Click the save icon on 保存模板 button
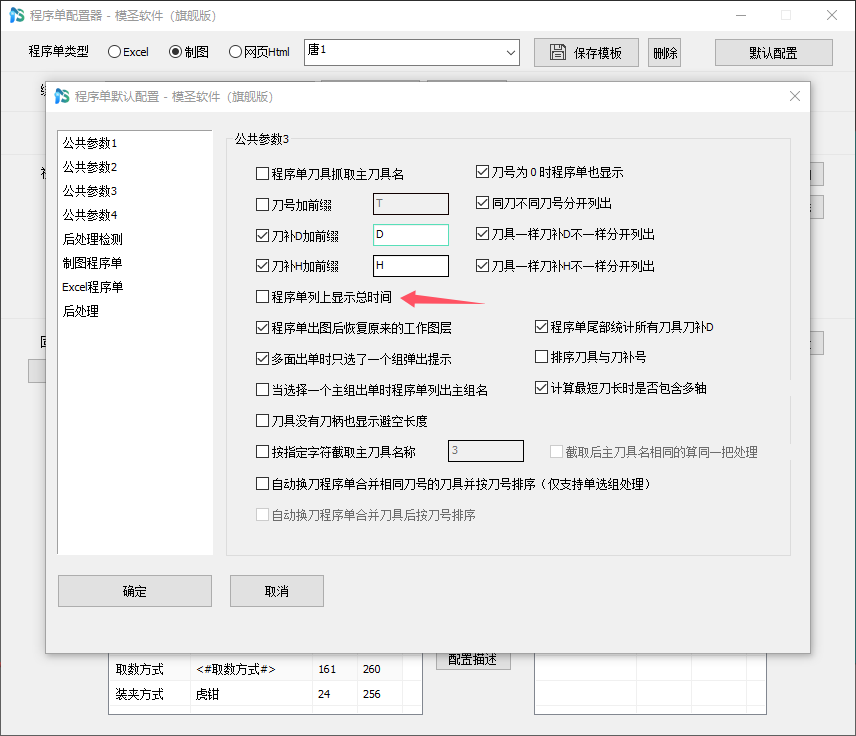This screenshot has width=856, height=736. (557, 52)
